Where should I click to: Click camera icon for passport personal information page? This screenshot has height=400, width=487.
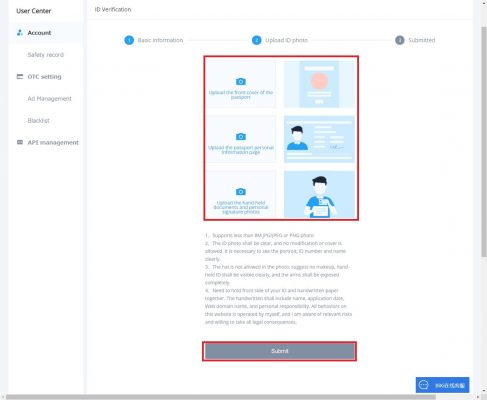point(241,137)
